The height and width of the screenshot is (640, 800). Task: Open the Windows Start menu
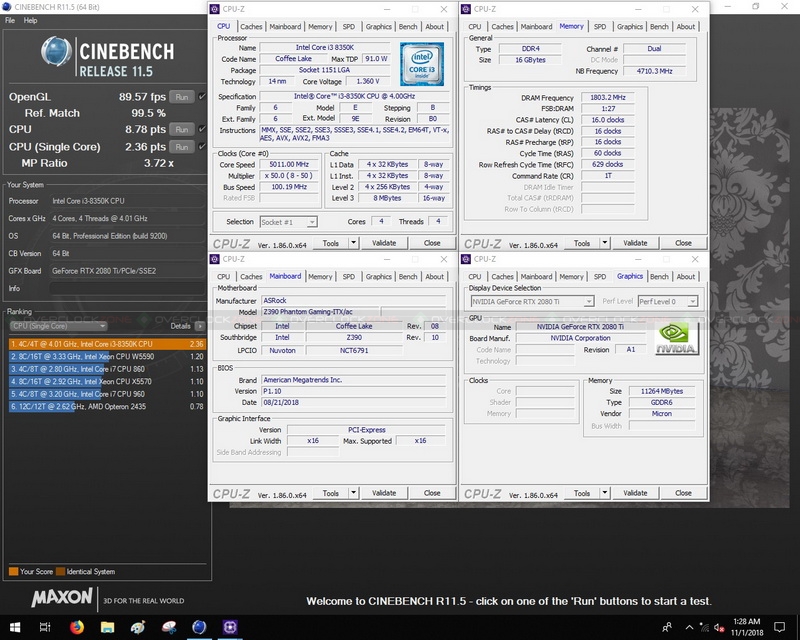(15, 627)
